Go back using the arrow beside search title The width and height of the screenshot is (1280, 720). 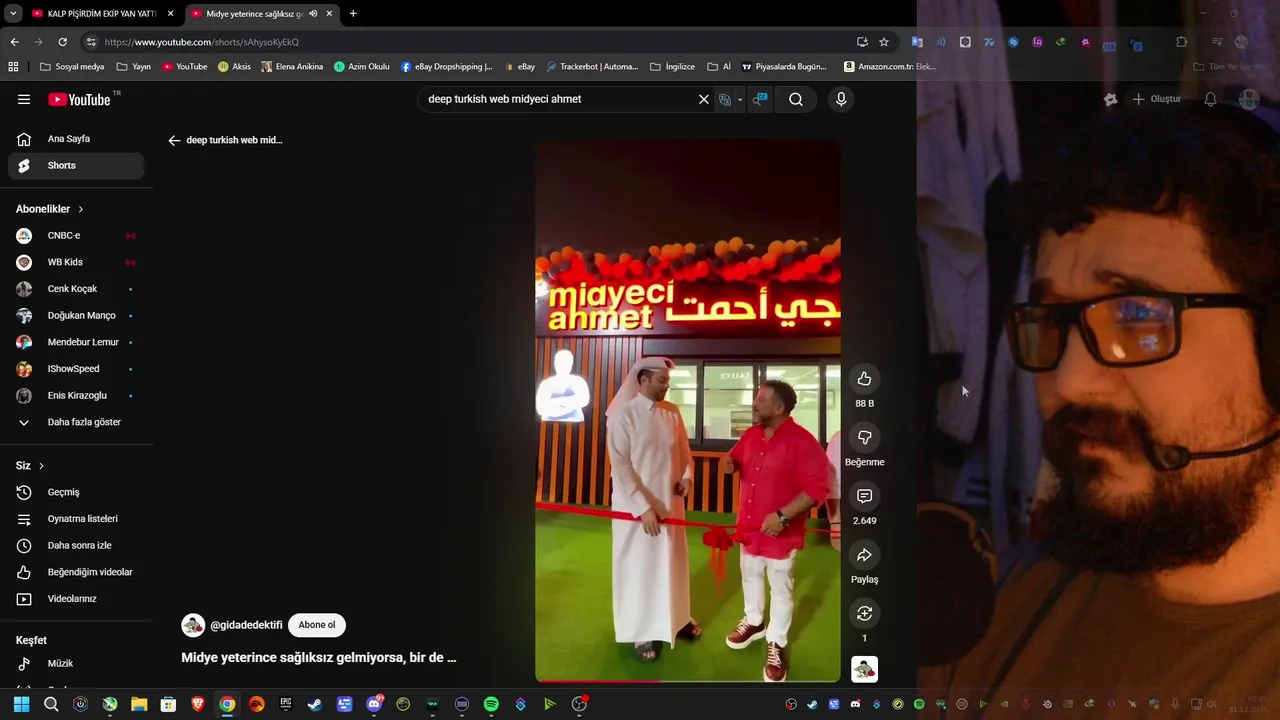174,140
